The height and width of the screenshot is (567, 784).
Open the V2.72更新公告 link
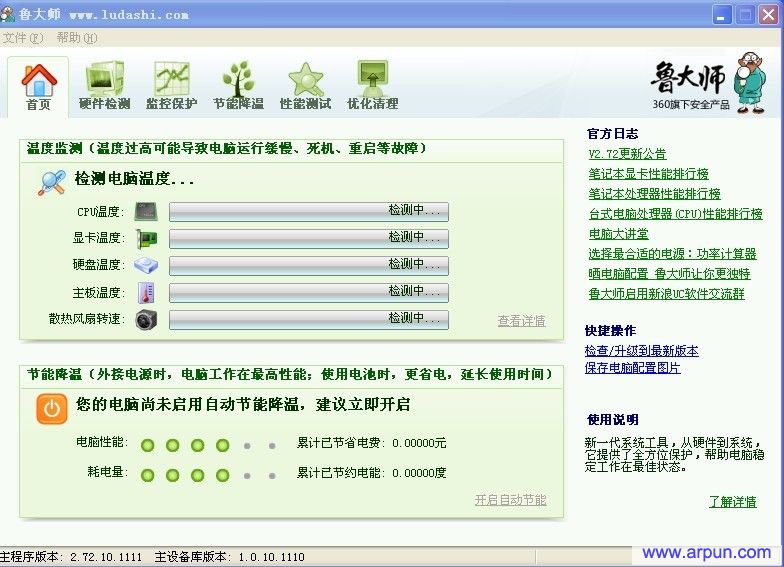(x=628, y=154)
